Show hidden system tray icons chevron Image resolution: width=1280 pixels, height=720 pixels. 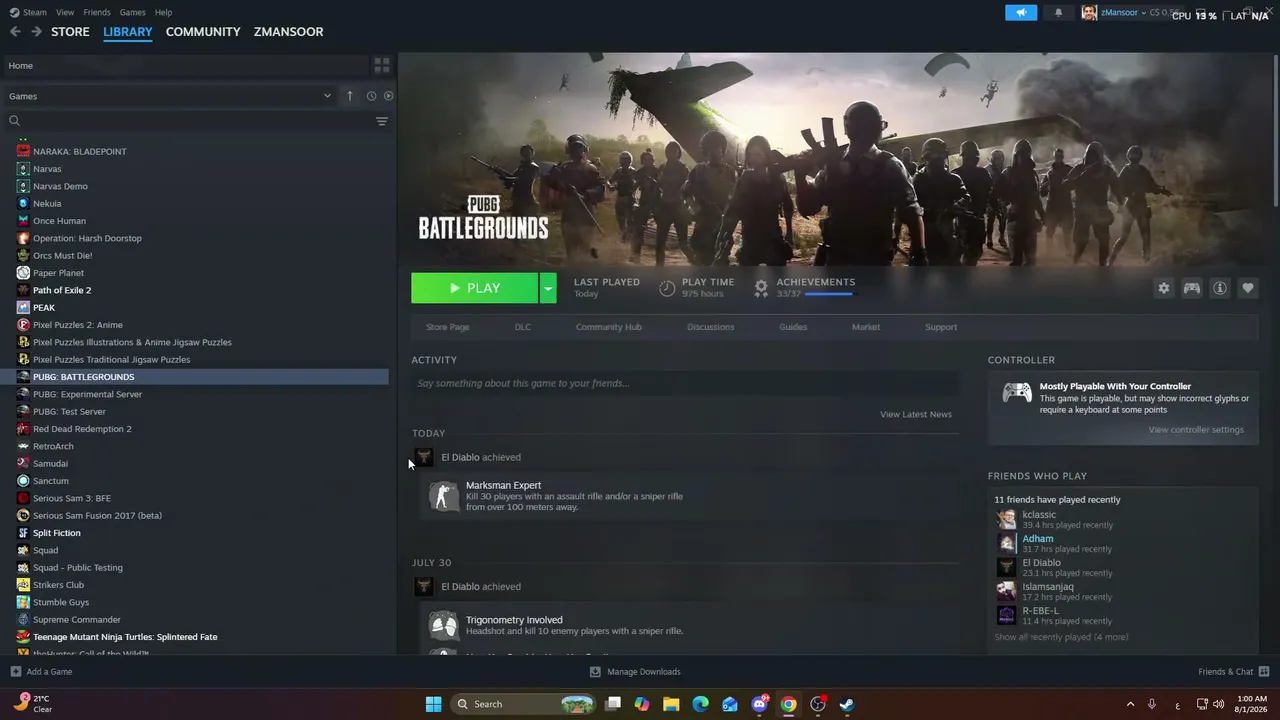[x=1130, y=704]
